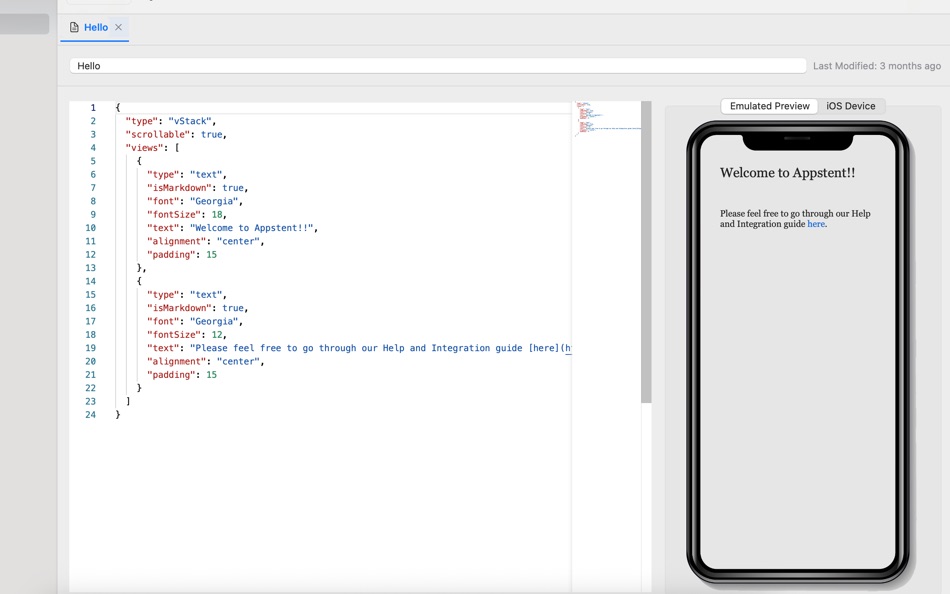Screen dimensions: 950x594
Task: Select the Hello tab in the editor
Action: click(94, 28)
